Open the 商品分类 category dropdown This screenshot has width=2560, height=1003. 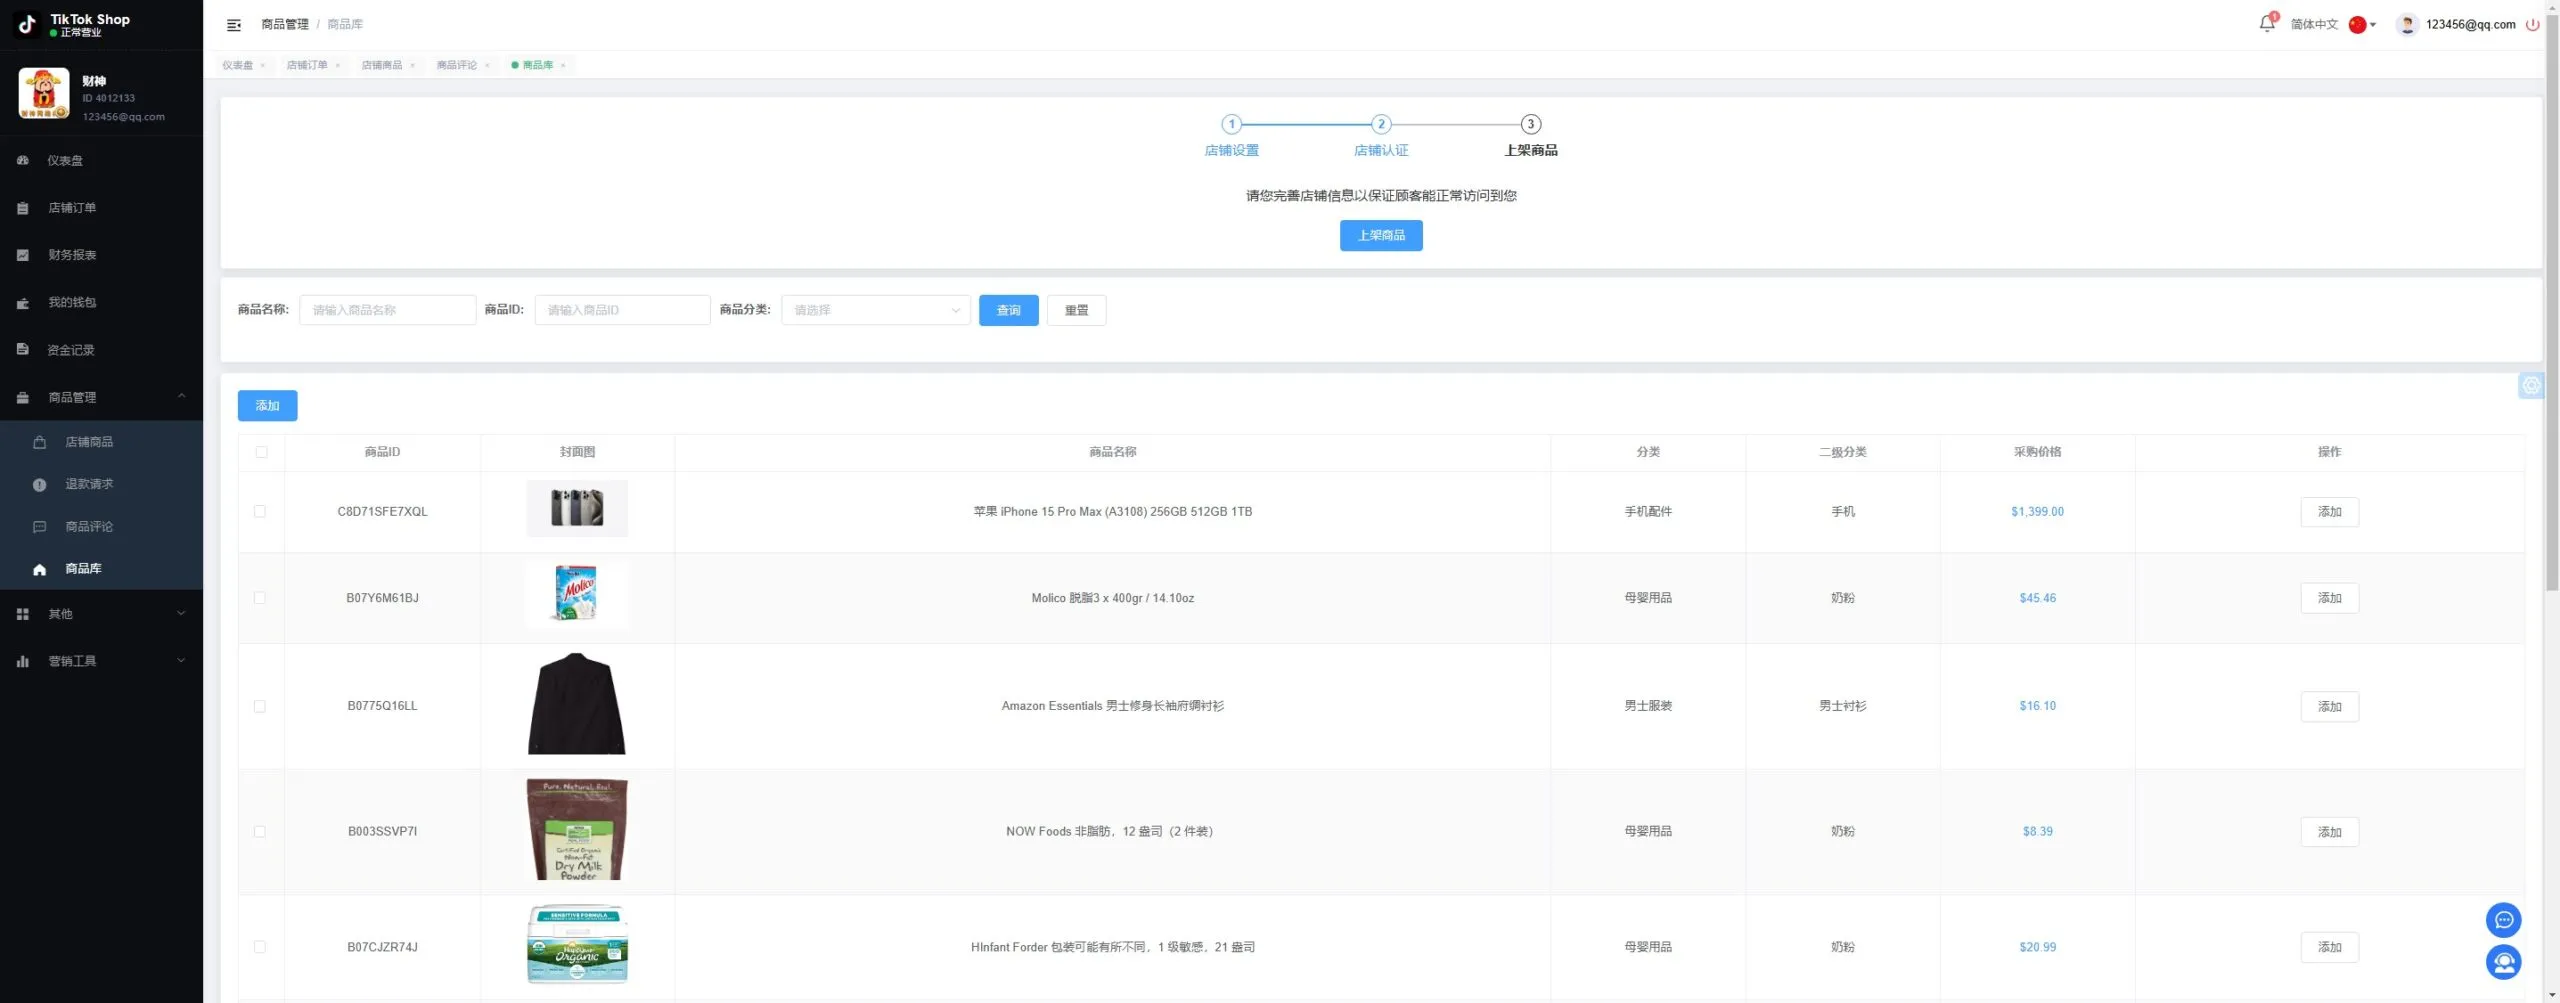tap(876, 311)
